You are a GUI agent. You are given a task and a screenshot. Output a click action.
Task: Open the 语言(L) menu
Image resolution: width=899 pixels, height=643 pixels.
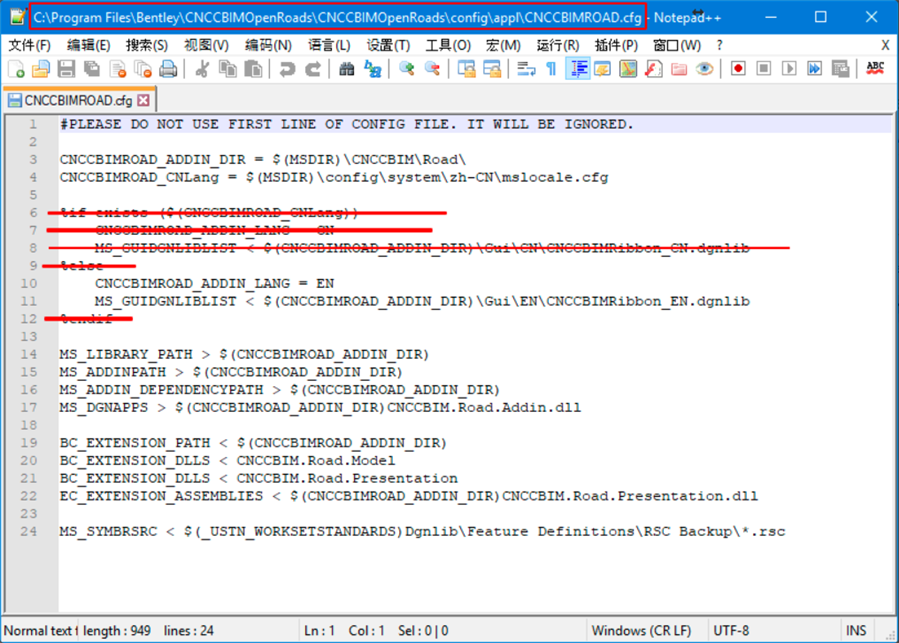(329, 45)
